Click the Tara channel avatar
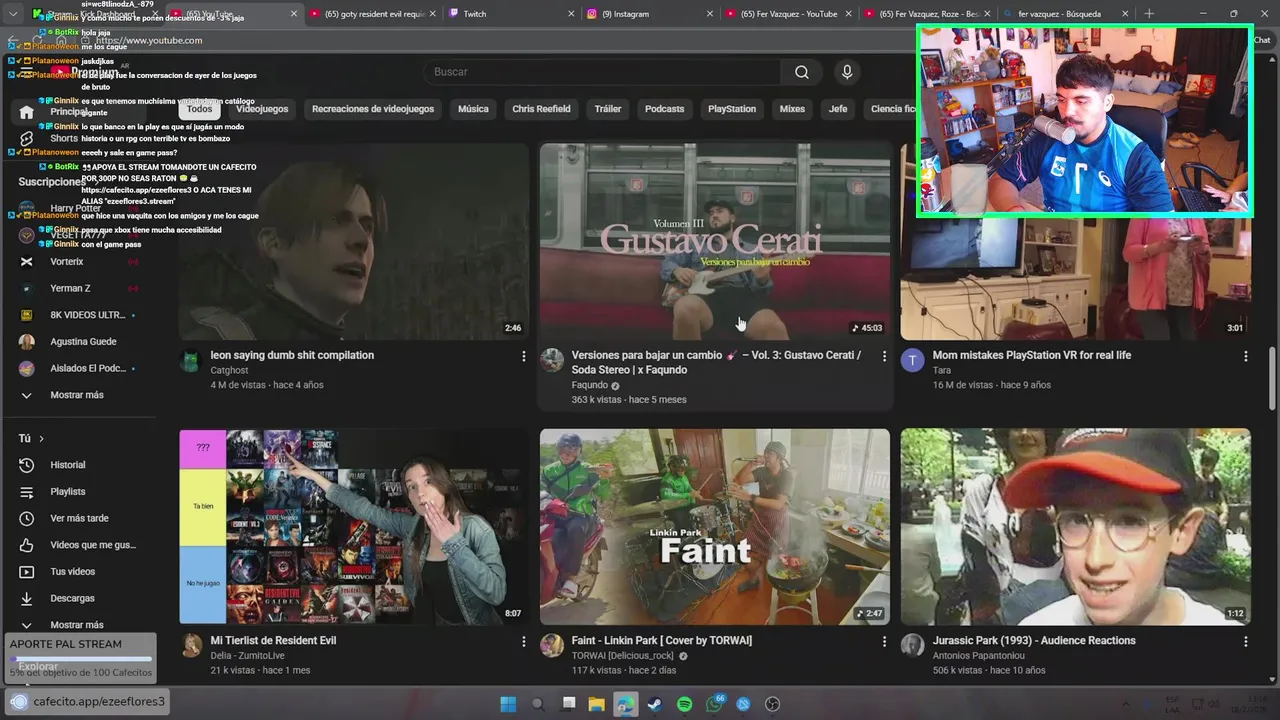 [912, 361]
